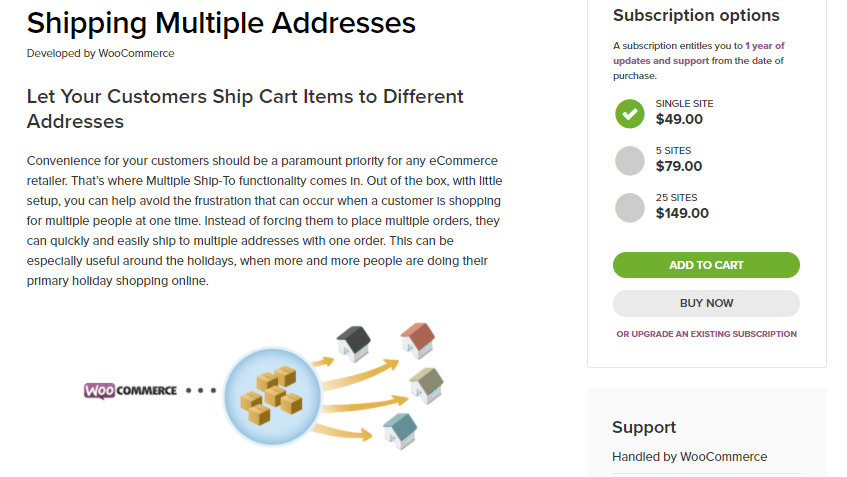The width and height of the screenshot is (847, 477).
Task: Click the green Add to Cart button
Action: [x=706, y=265]
